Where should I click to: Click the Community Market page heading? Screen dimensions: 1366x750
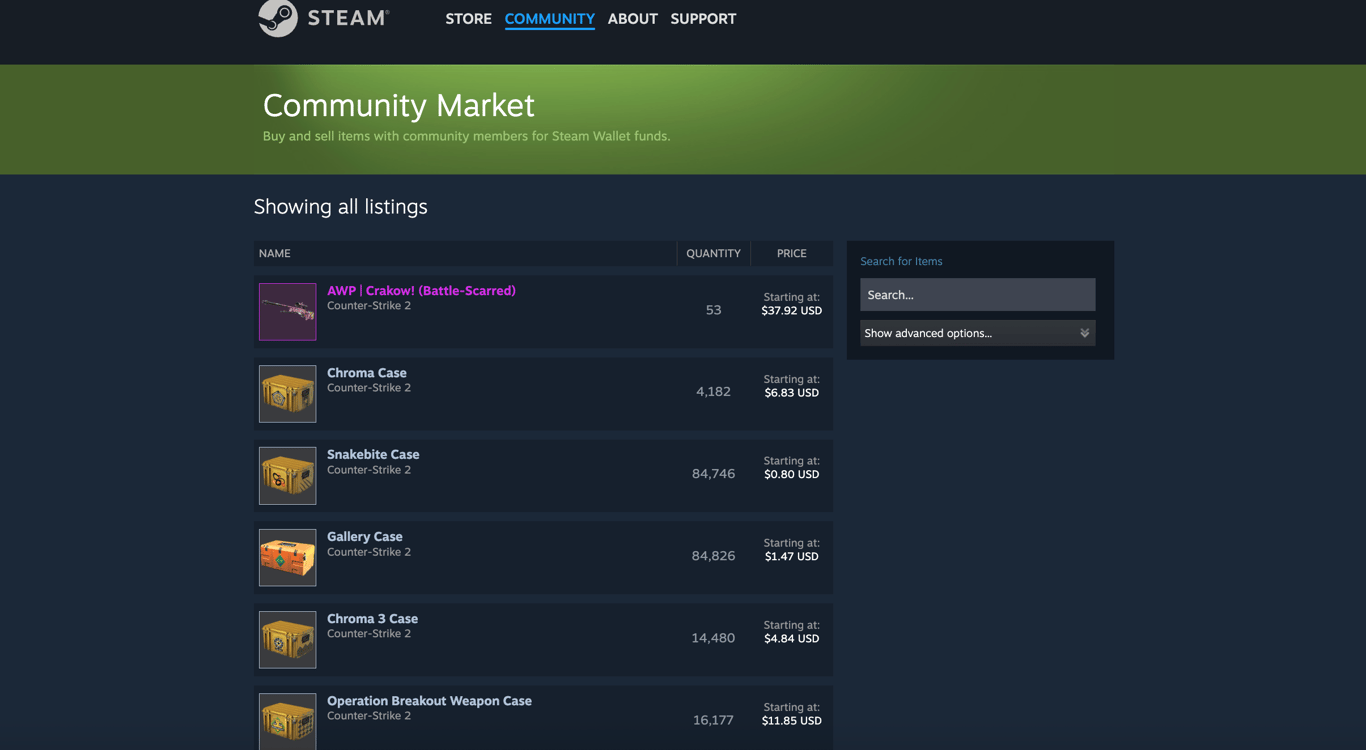click(x=398, y=105)
